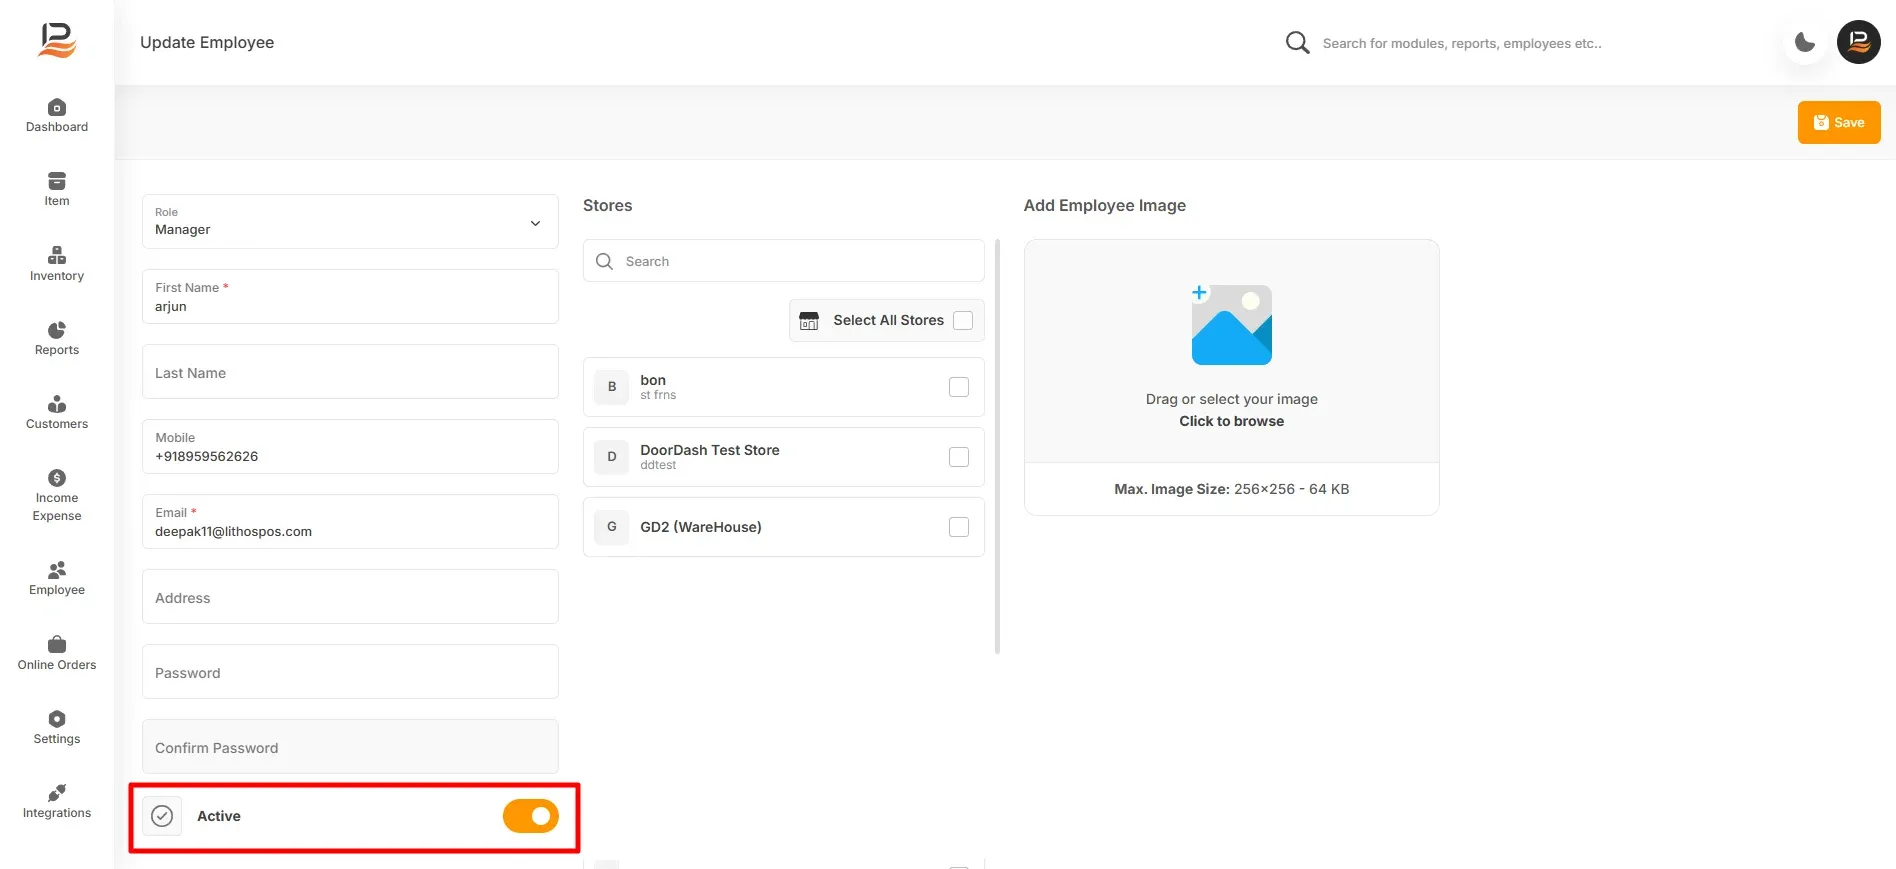Viewport: 1896px width, 869px height.
Task: Open Customers icon in sidebar
Action: click(x=57, y=404)
